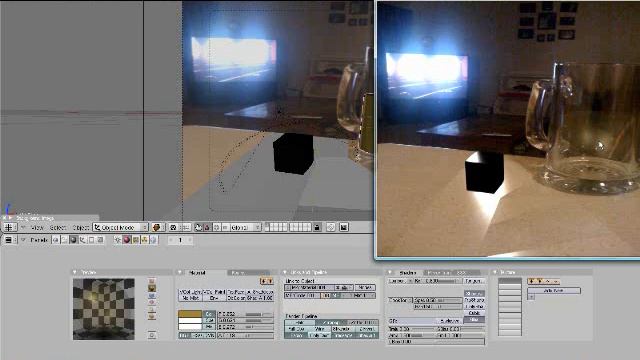Click the R red value slider
The height and width of the screenshot is (360, 640).
pyautogui.click(x=246, y=314)
